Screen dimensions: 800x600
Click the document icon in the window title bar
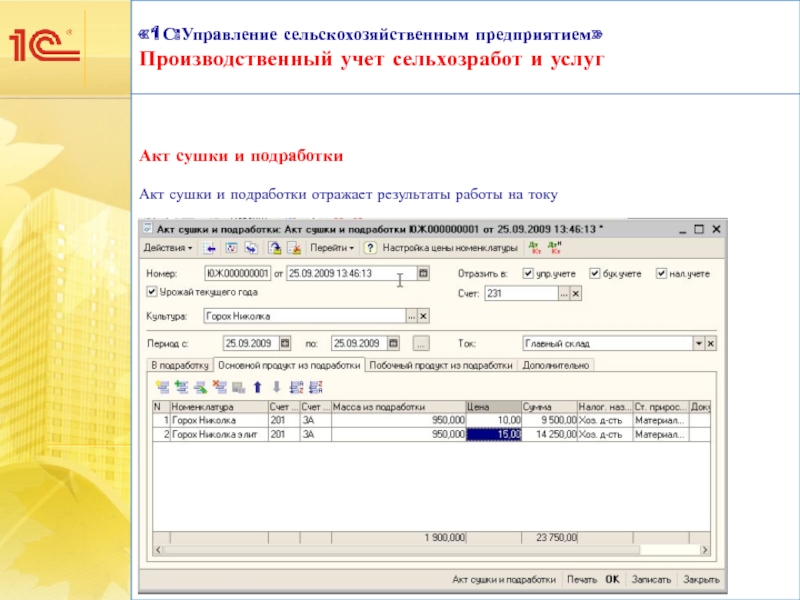point(147,229)
